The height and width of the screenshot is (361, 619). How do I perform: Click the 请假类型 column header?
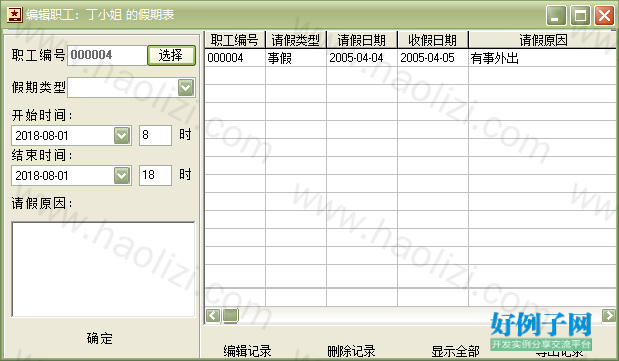(296, 40)
